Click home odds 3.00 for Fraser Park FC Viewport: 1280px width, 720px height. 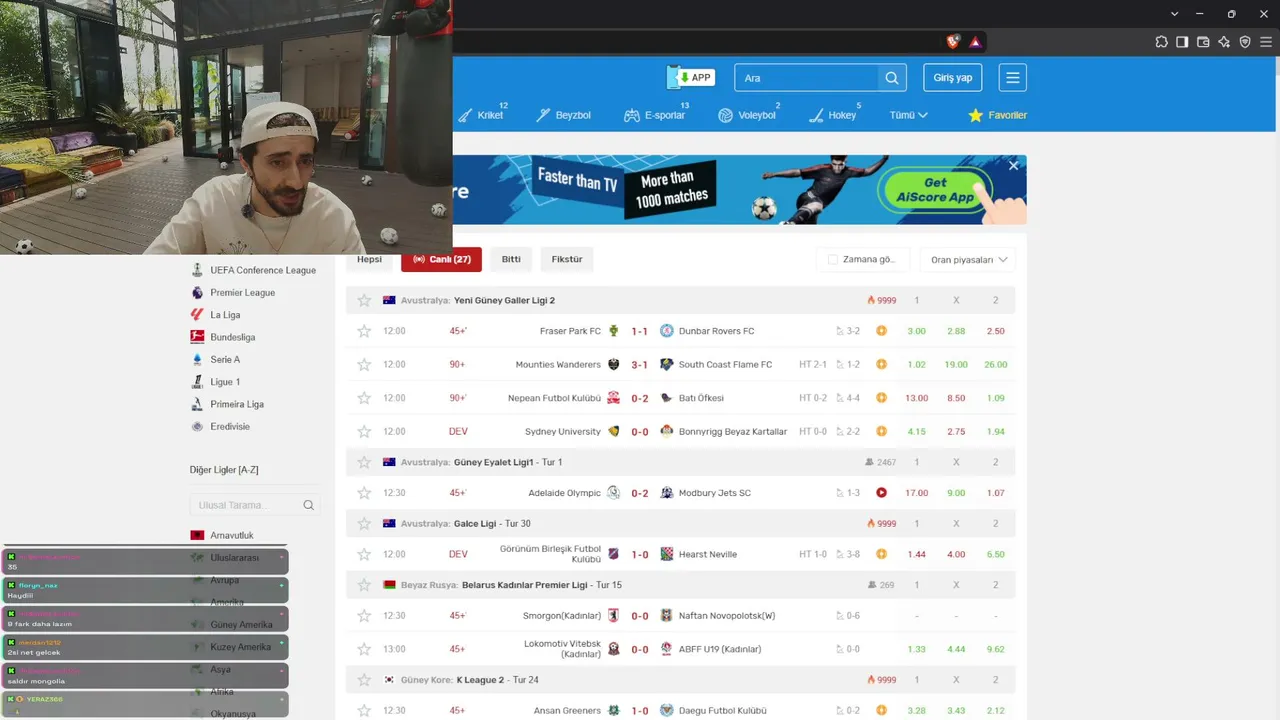916,331
